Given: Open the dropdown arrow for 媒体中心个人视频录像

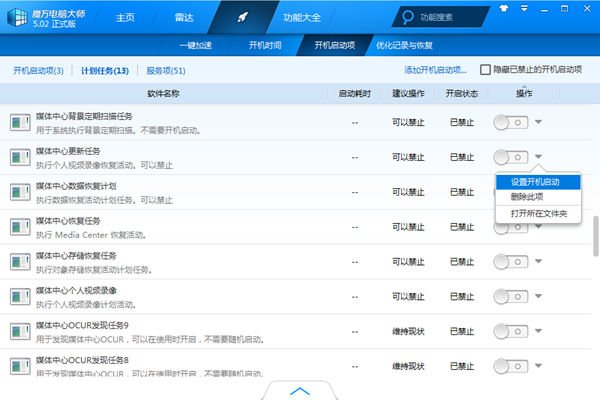Looking at the screenshot, I should point(540,296).
